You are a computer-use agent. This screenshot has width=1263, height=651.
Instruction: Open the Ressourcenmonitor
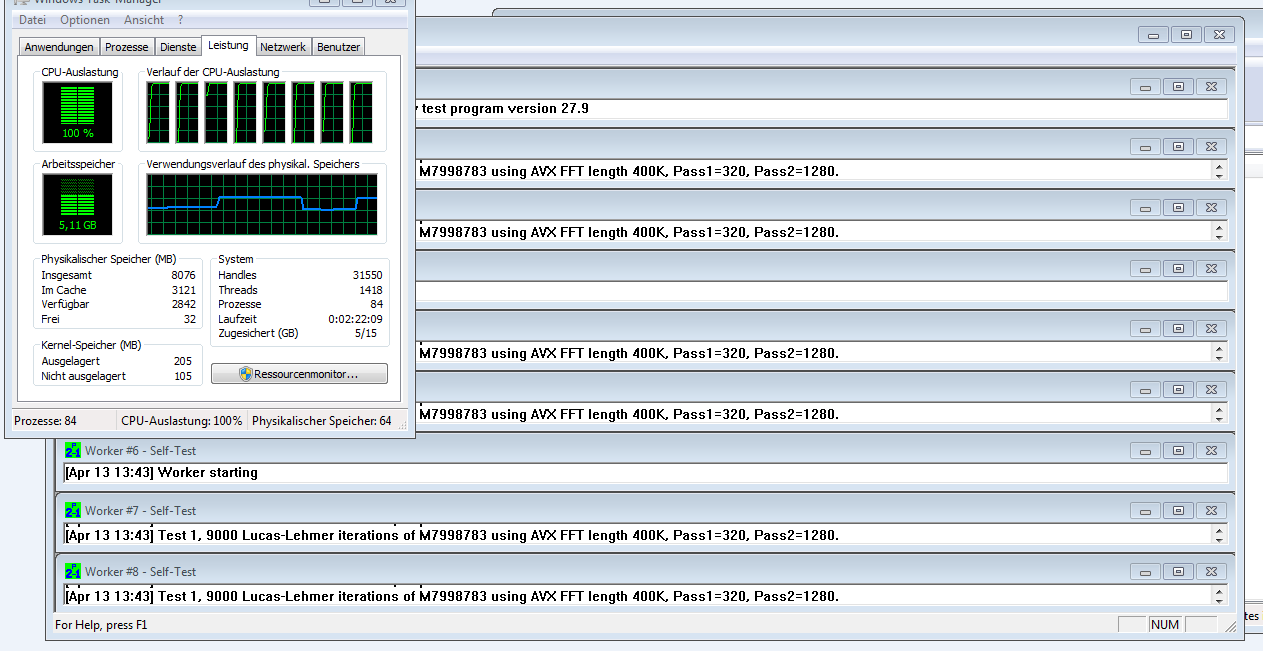pos(299,374)
